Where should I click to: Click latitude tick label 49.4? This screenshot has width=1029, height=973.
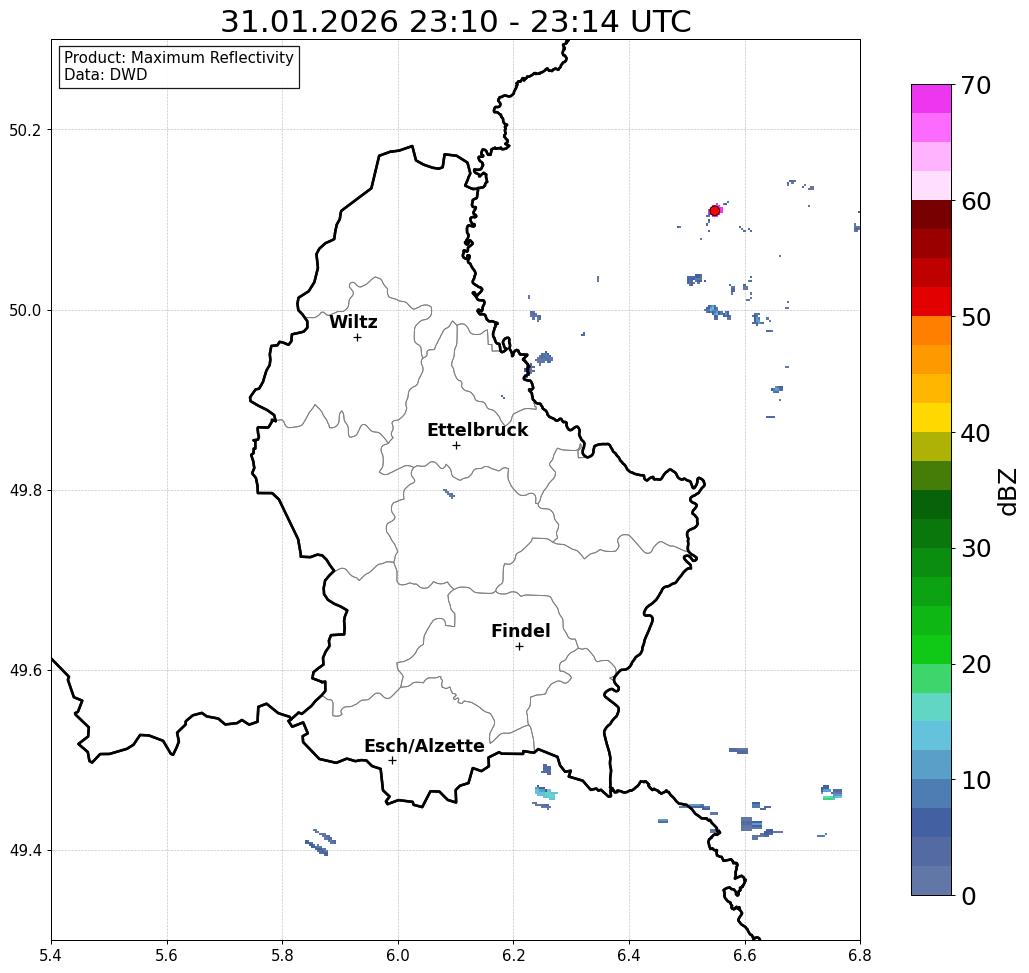[x=25, y=851]
